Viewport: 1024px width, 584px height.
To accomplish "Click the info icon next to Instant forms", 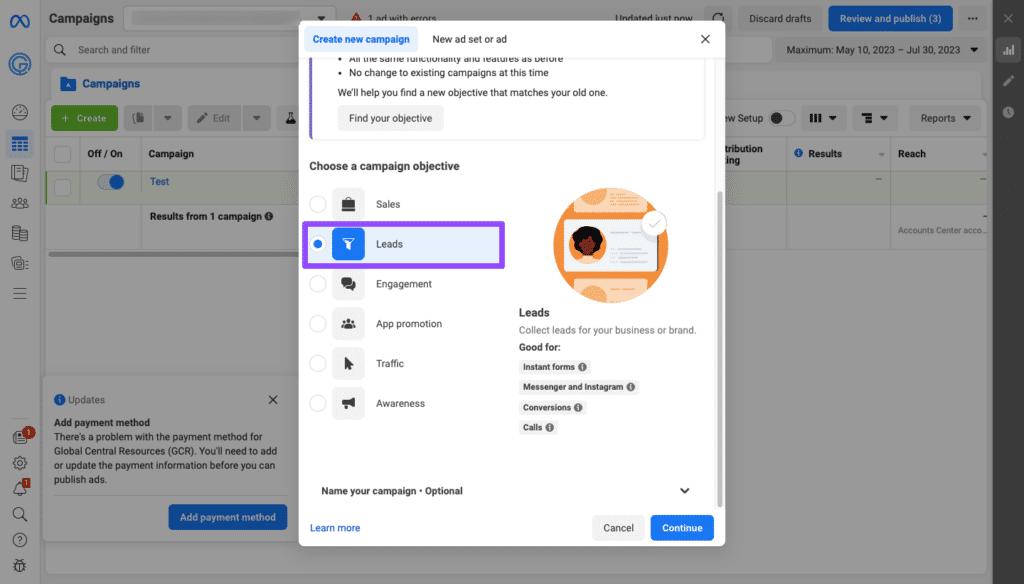I will pos(583,367).
